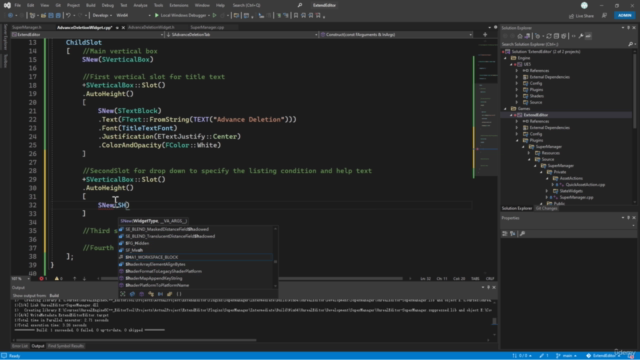Open Solution Explorer wrench properties icon
Screen dimensions: 640x360
pos(581,36)
